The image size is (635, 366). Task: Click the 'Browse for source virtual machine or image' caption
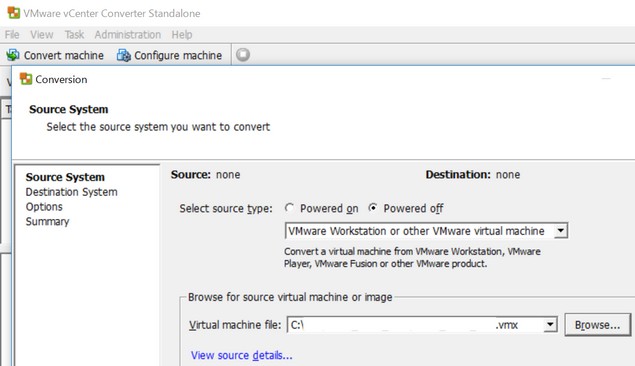pos(290,297)
